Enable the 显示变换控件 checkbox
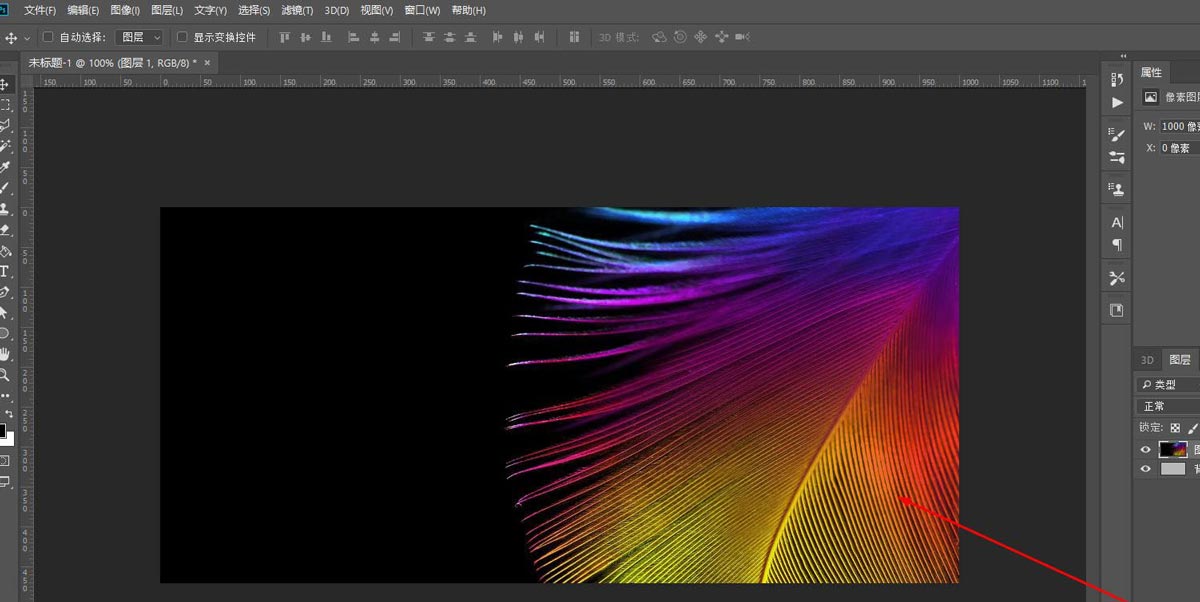 182,37
